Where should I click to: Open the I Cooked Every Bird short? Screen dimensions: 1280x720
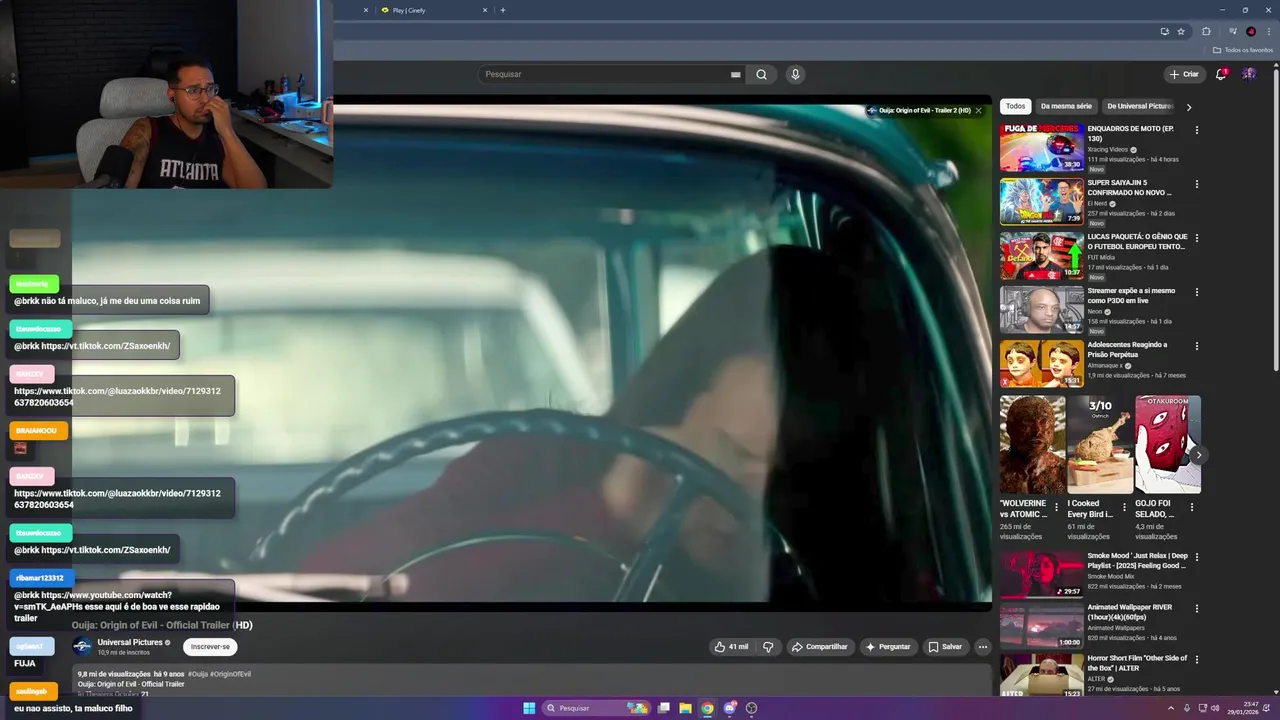click(x=1099, y=445)
